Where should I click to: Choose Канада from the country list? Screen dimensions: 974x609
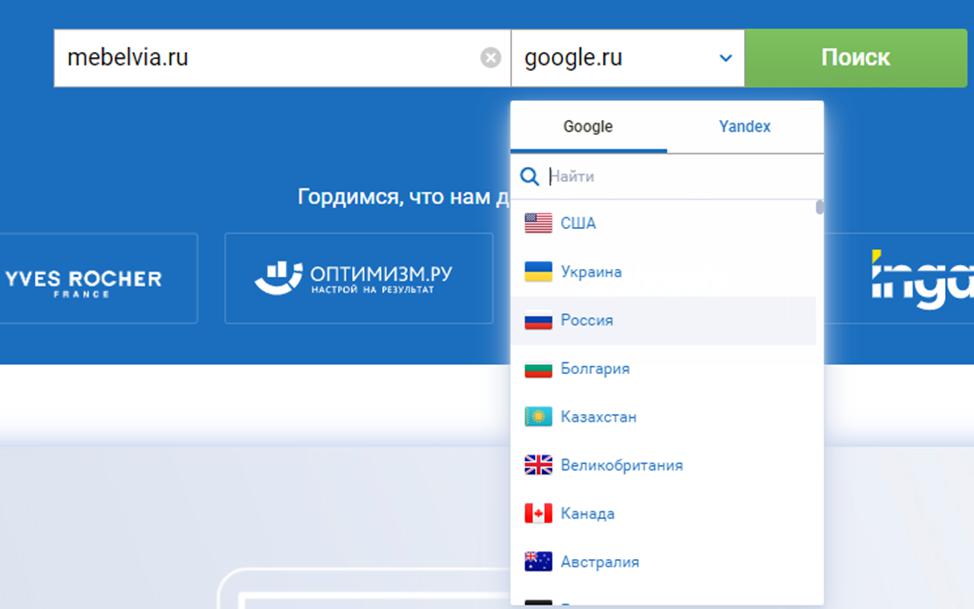pyautogui.click(x=663, y=513)
